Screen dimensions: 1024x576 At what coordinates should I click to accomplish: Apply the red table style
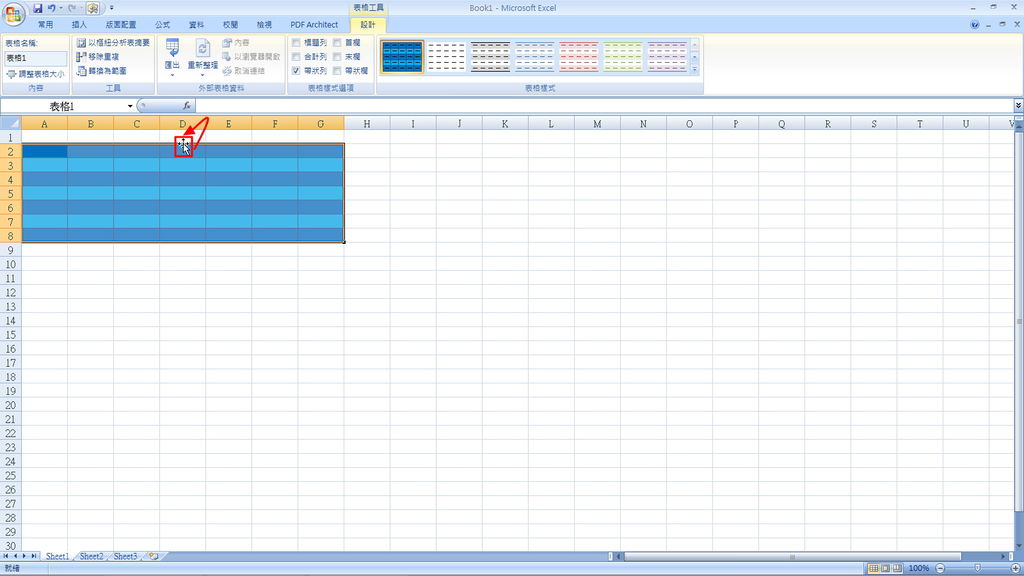579,57
